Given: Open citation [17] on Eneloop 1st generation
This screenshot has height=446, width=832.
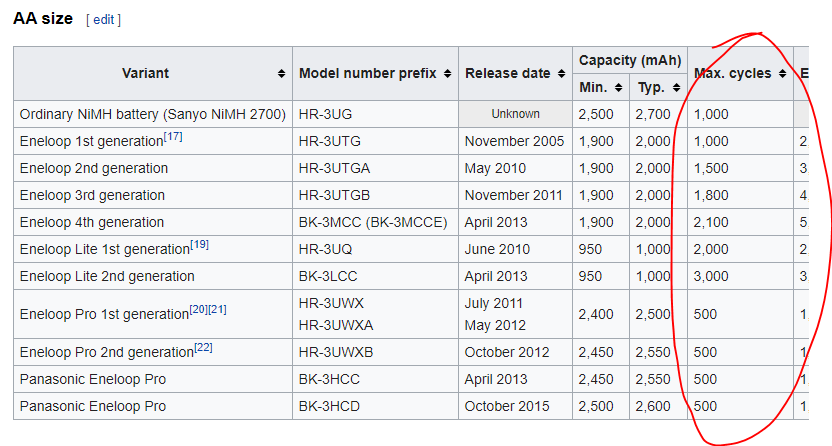Looking at the screenshot, I should 173,137.
